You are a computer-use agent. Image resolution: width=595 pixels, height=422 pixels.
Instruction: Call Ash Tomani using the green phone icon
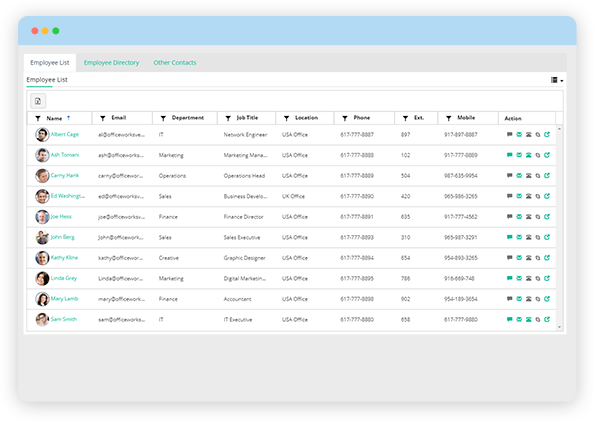(528, 155)
